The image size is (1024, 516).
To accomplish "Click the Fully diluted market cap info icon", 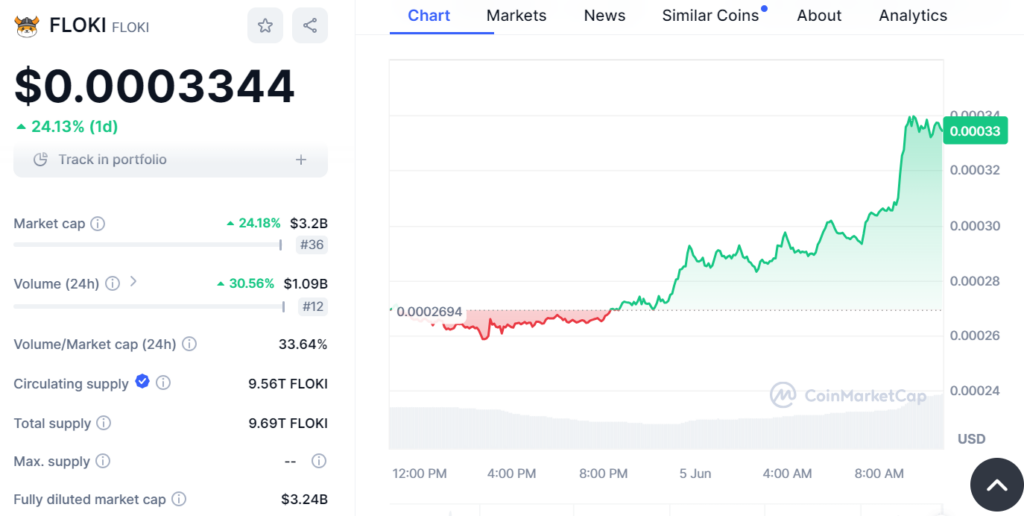I will tap(179, 499).
